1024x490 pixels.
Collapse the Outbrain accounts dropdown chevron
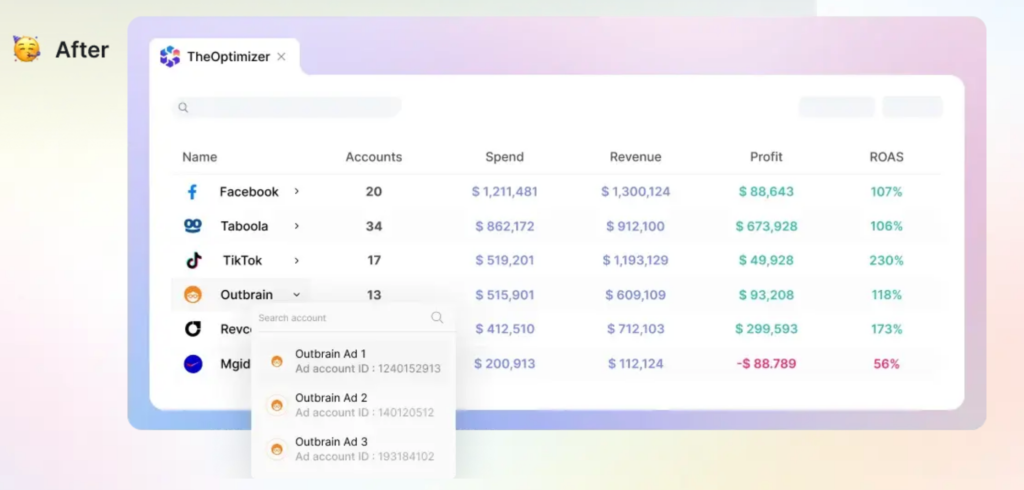click(x=296, y=295)
